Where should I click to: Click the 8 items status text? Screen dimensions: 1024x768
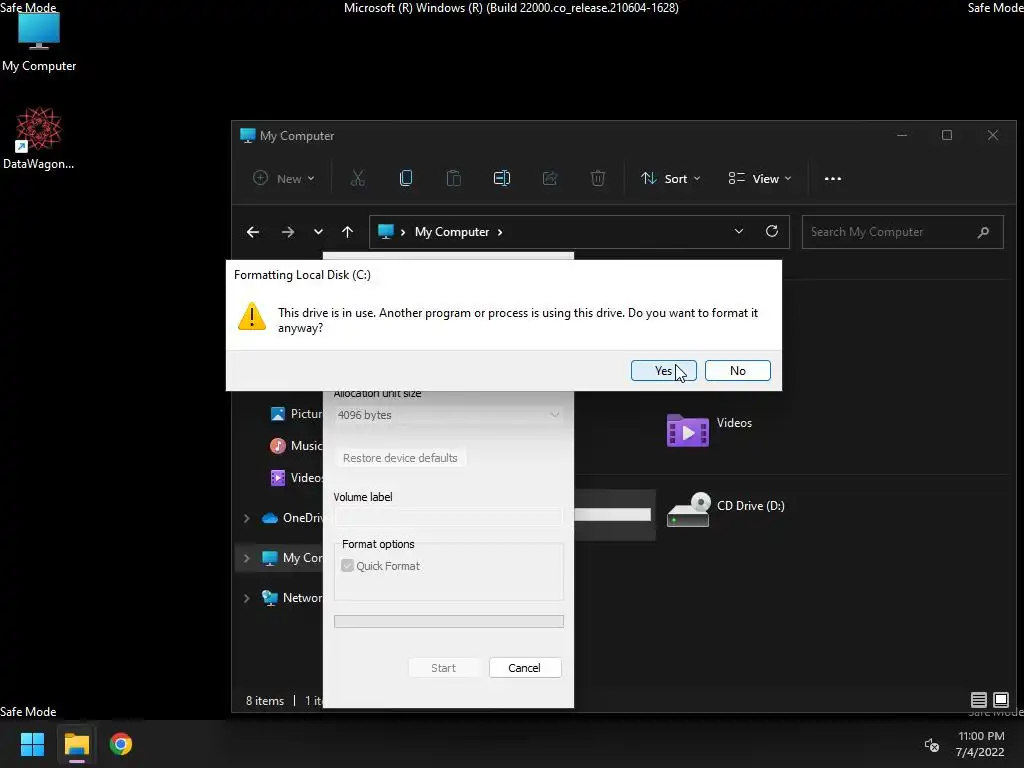point(264,701)
